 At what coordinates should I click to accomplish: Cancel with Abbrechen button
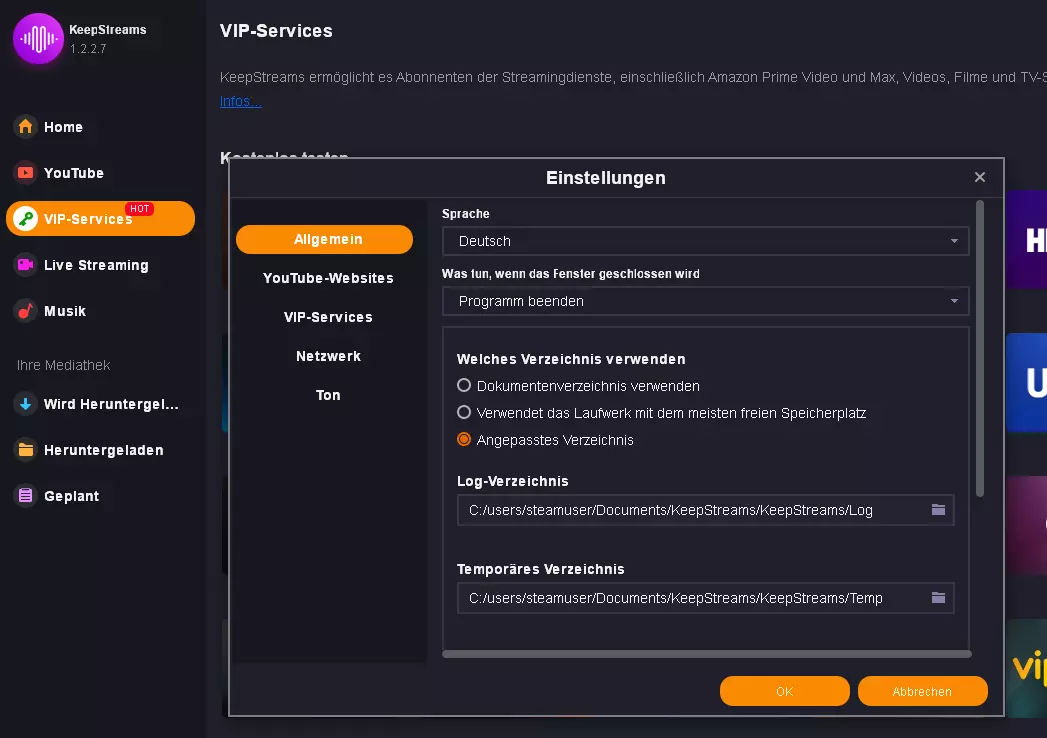point(922,691)
